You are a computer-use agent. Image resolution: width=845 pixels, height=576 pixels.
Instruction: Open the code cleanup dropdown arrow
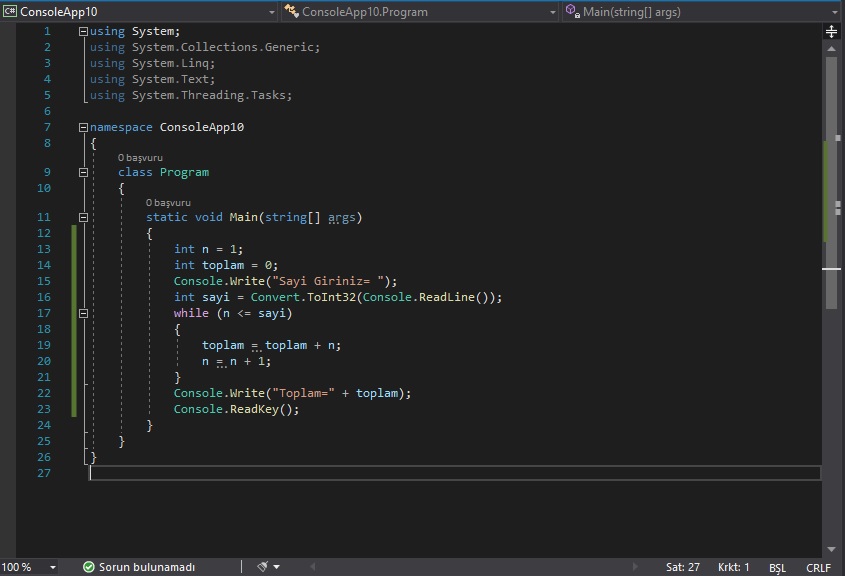[276, 567]
